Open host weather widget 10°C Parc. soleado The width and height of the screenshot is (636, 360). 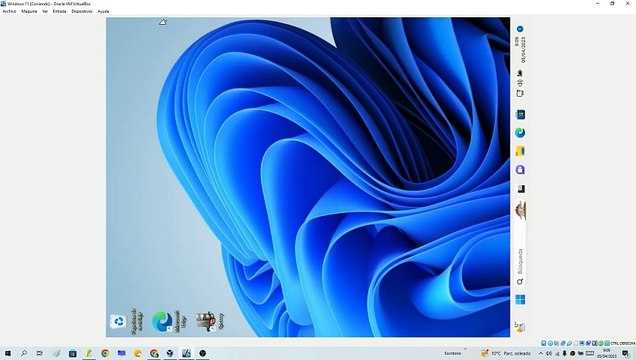click(x=505, y=353)
